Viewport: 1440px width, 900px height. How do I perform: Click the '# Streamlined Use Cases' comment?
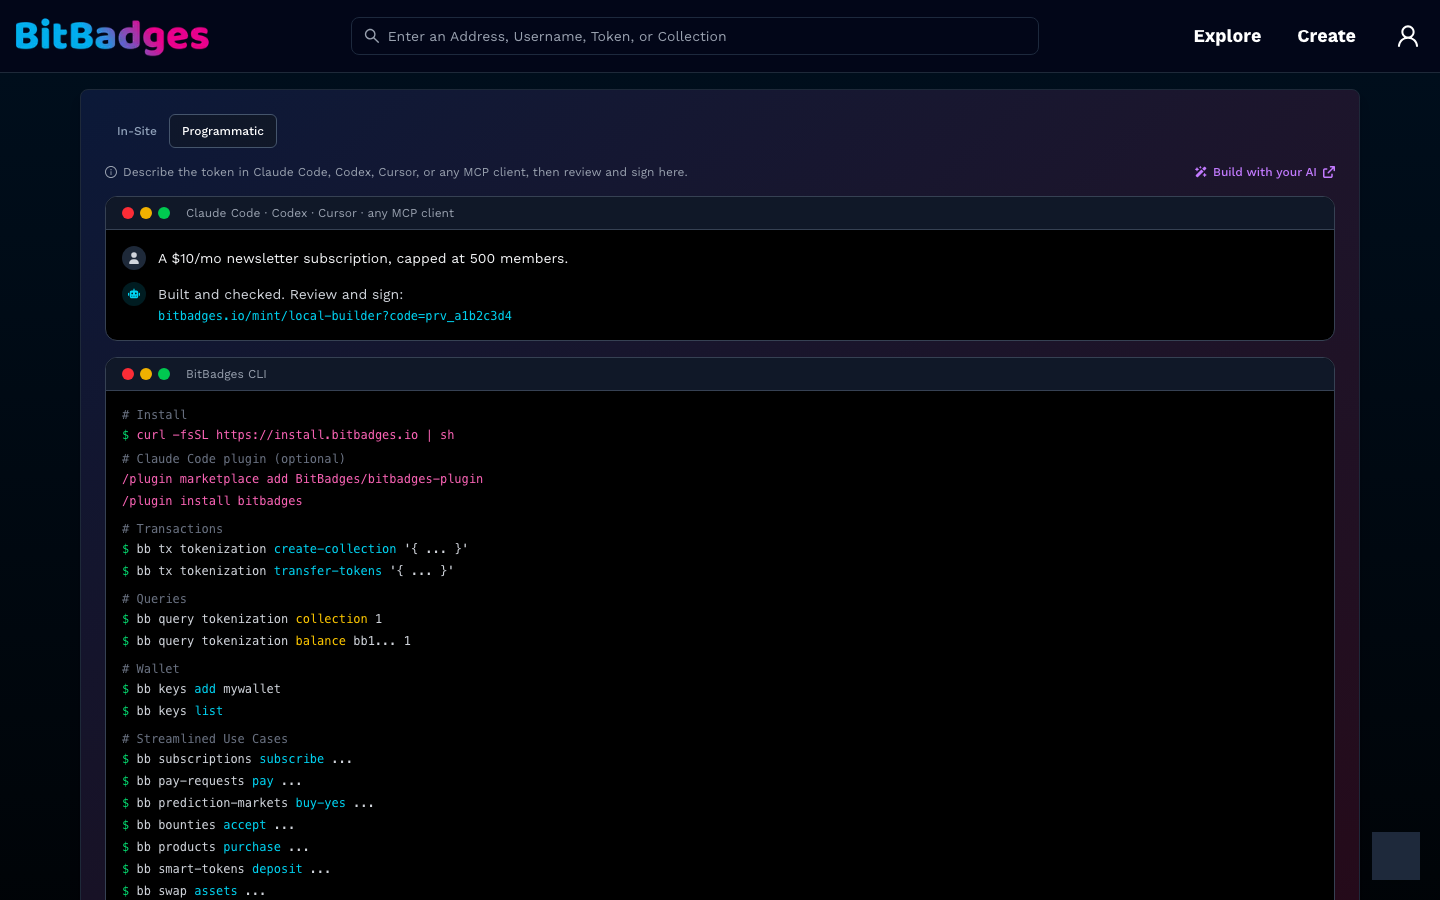[x=205, y=739]
